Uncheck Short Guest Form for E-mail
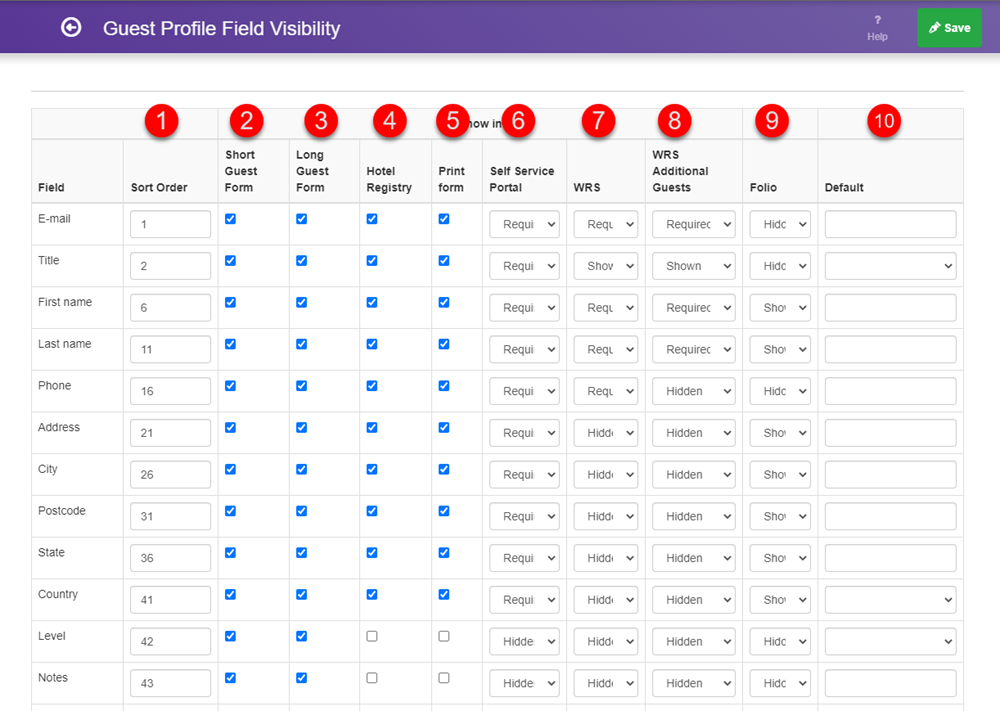1000x711 pixels. (230, 218)
